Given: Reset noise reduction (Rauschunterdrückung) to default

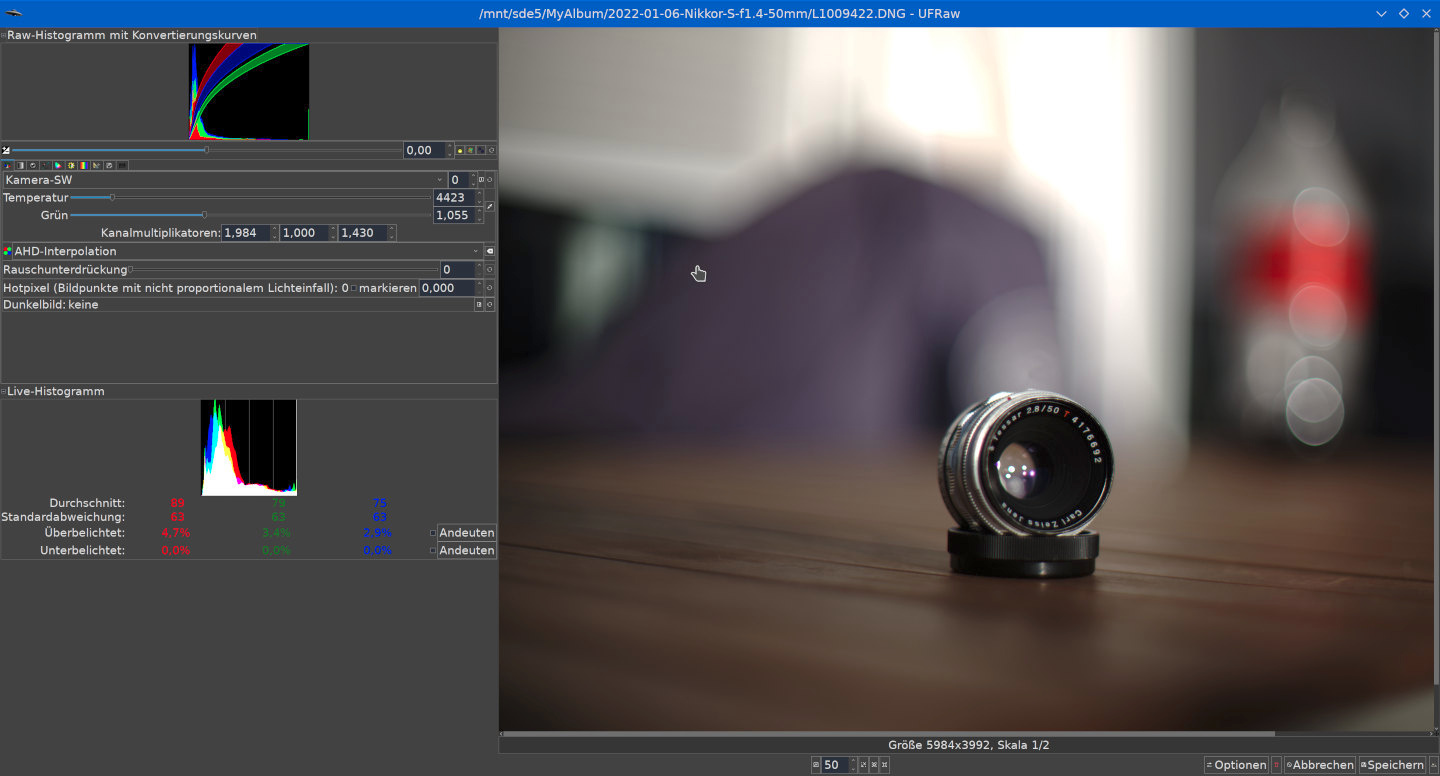Looking at the screenshot, I should (490, 270).
